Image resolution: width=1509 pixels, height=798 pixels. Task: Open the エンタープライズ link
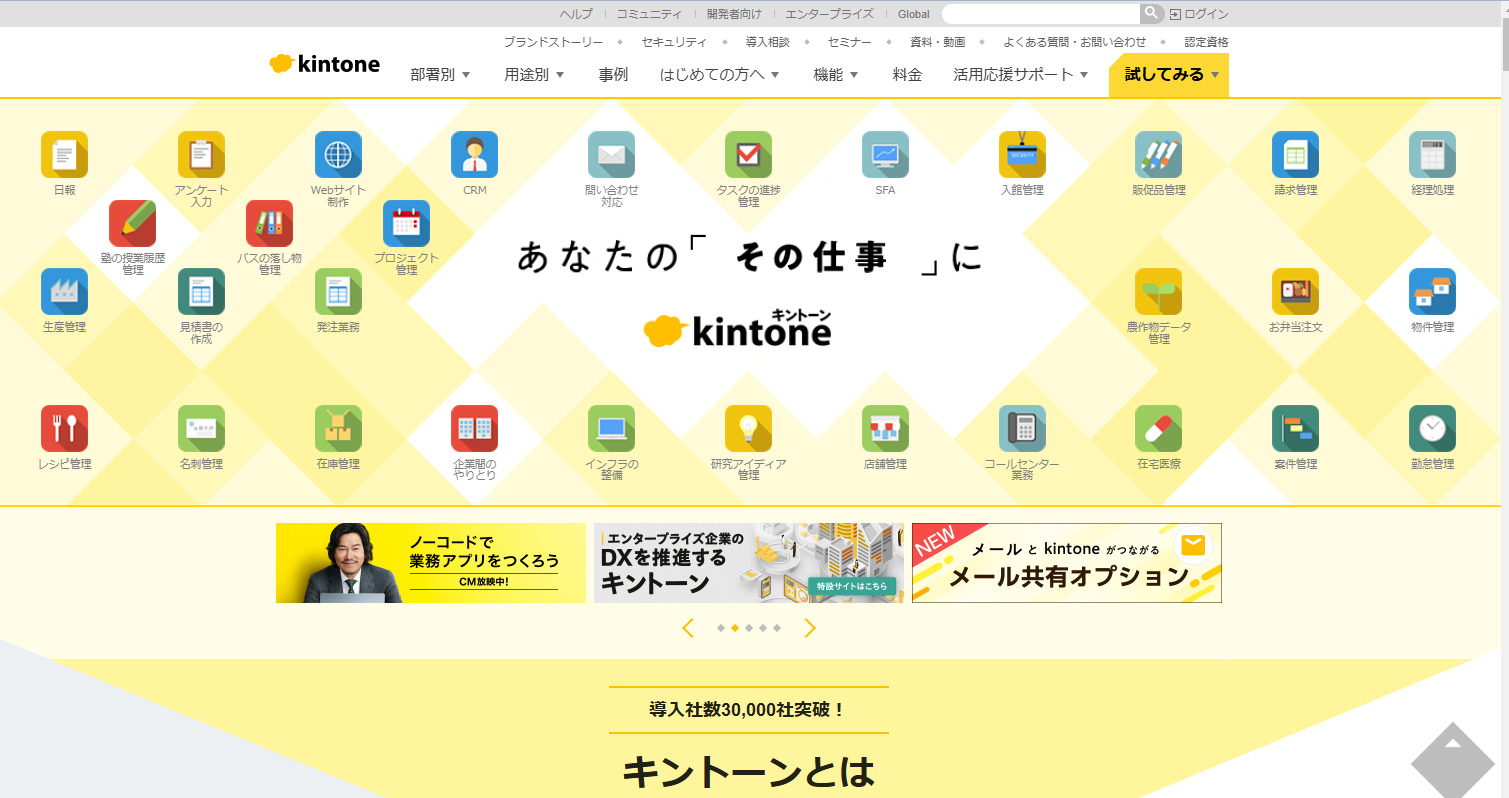coord(829,14)
